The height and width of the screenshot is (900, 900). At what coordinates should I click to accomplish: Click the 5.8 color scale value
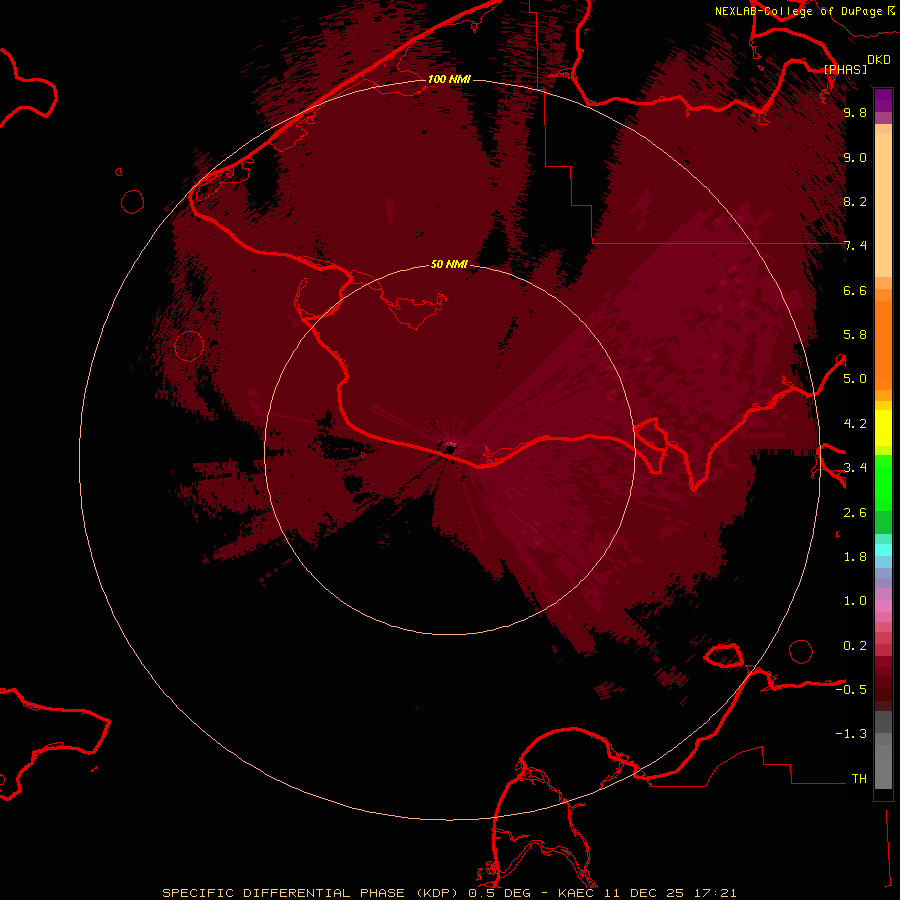(x=855, y=335)
